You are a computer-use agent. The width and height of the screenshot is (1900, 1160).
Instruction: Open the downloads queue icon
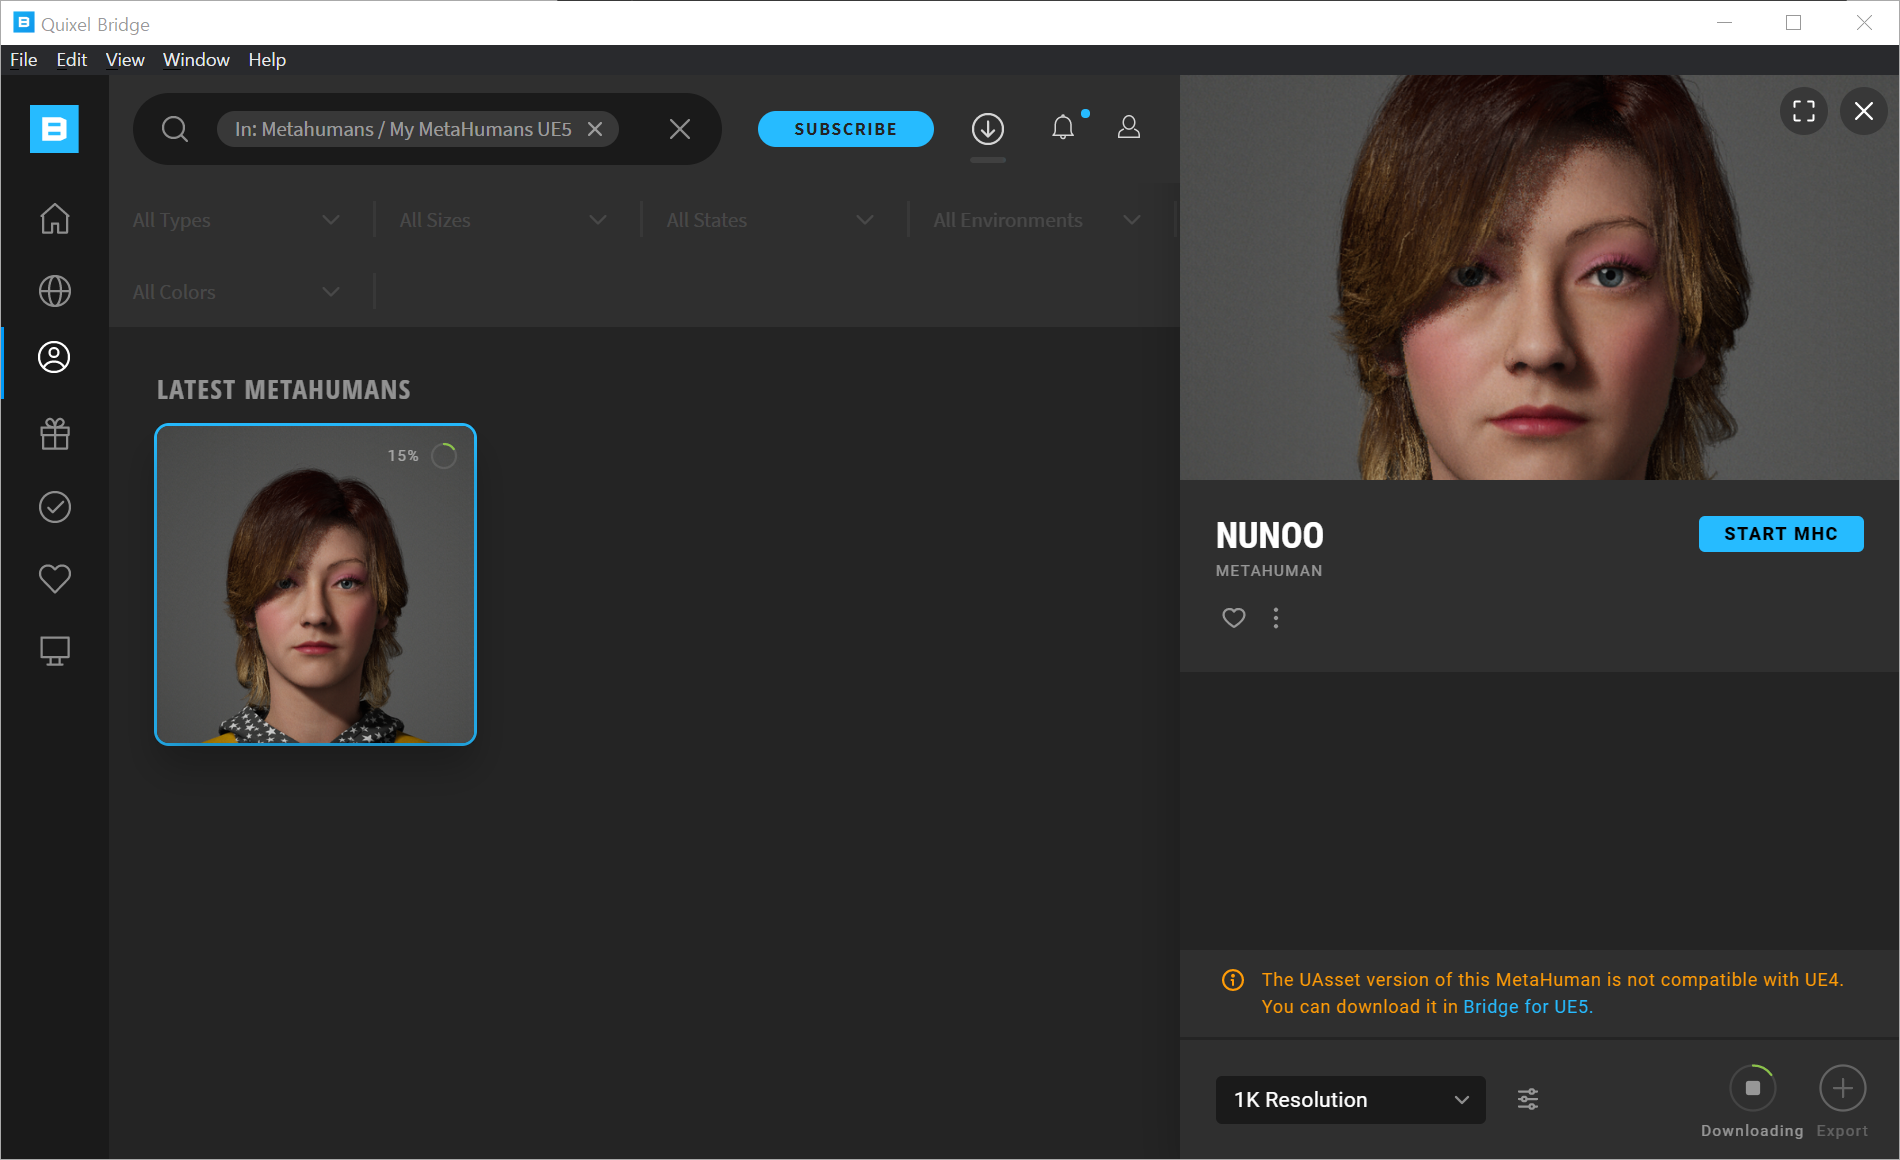tap(988, 128)
